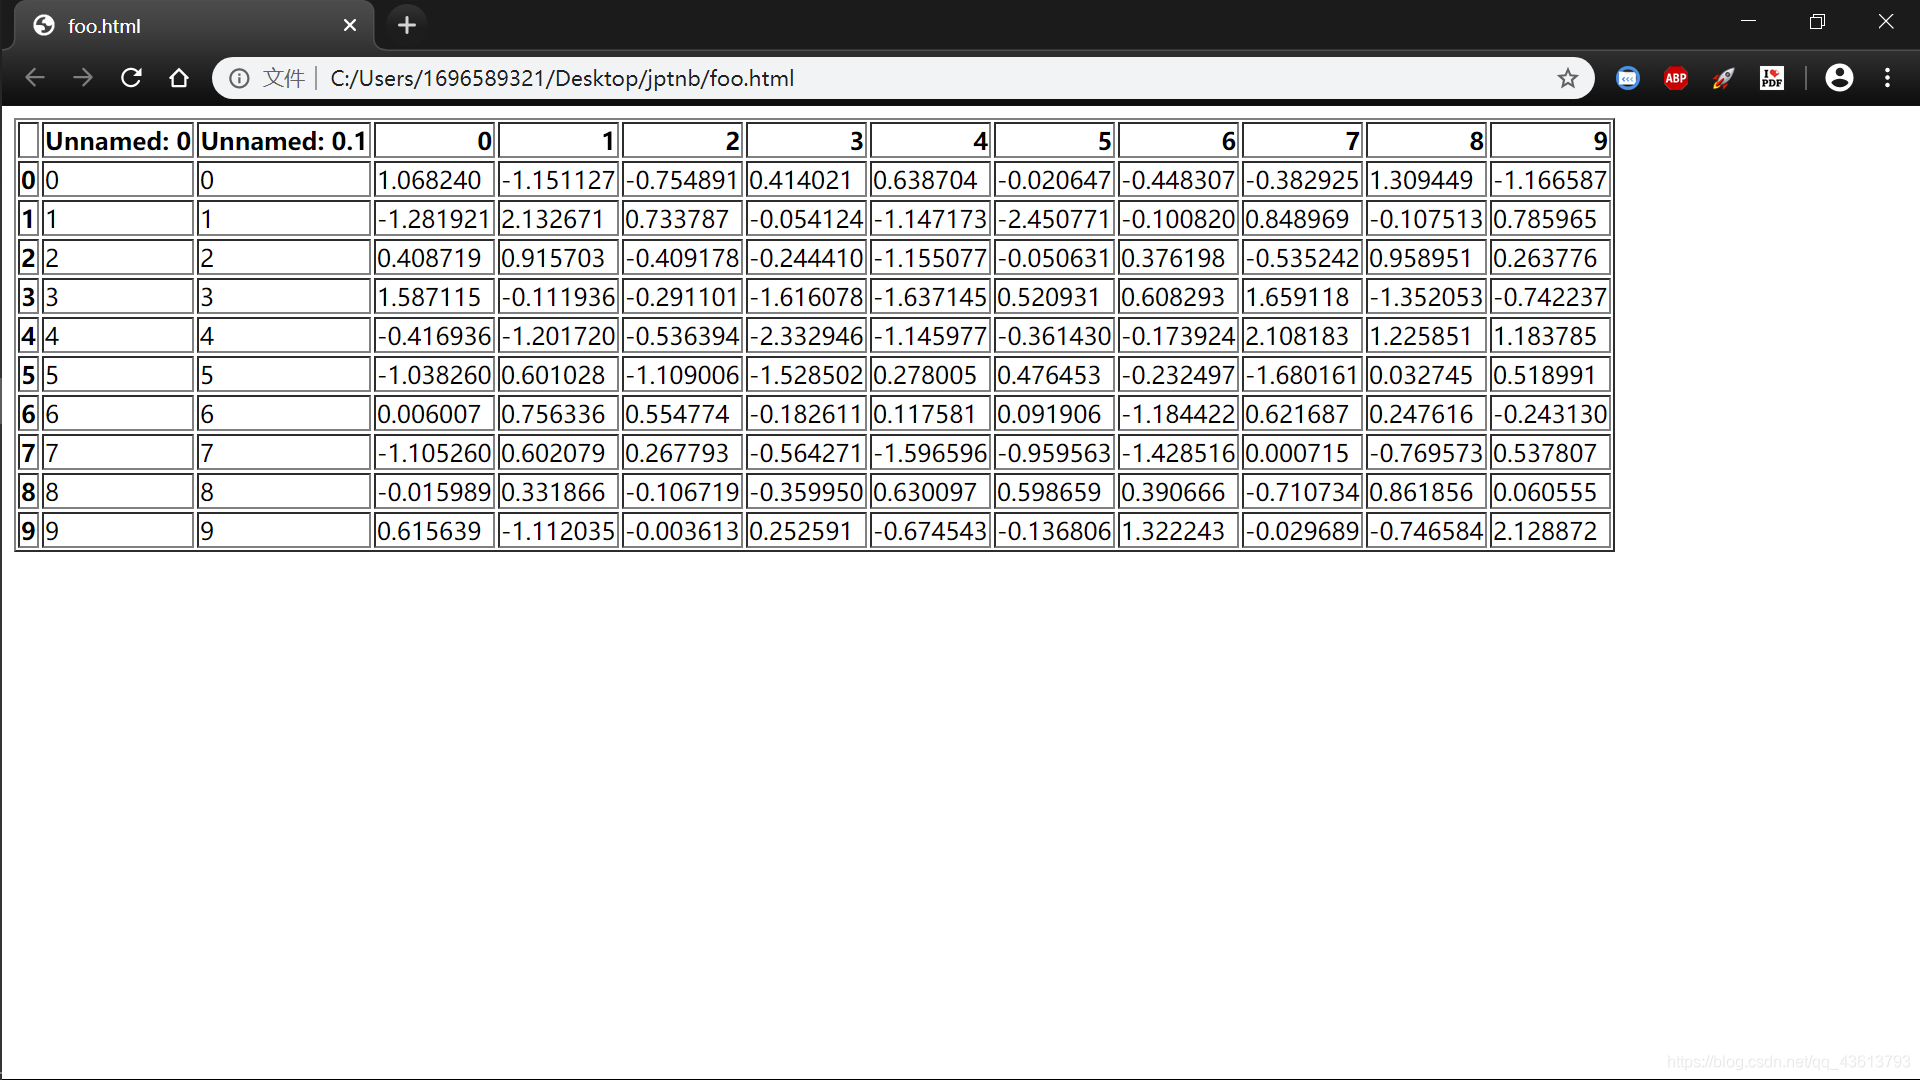The height and width of the screenshot is (1080, 1920).
Task: Bookmark this page with star icon
Action: pos(1567,78)
